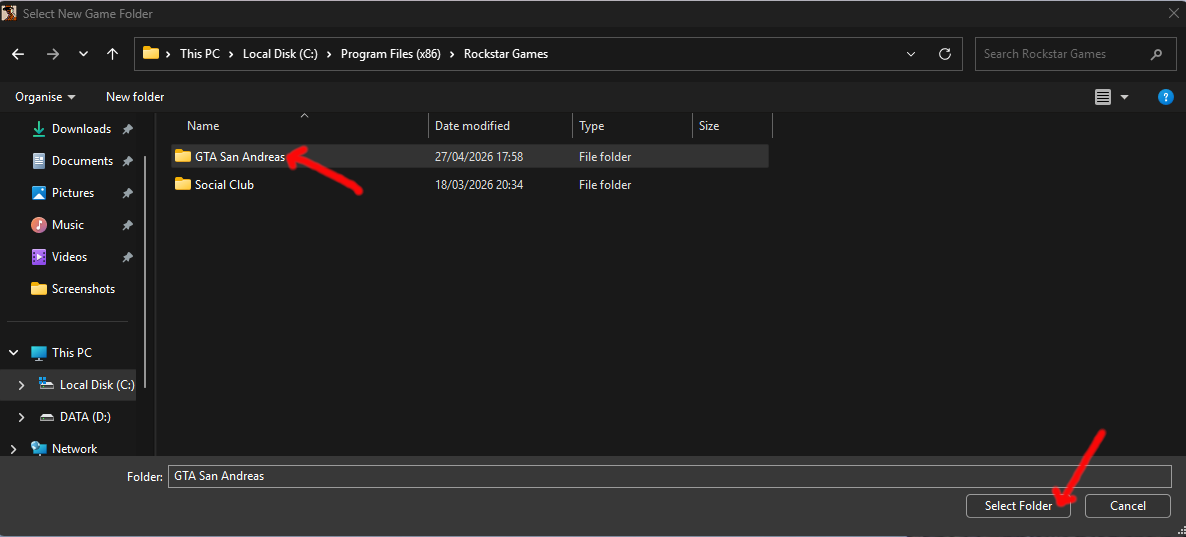
Task: Open the address bar history dropdown
Action: click(912, 54)
